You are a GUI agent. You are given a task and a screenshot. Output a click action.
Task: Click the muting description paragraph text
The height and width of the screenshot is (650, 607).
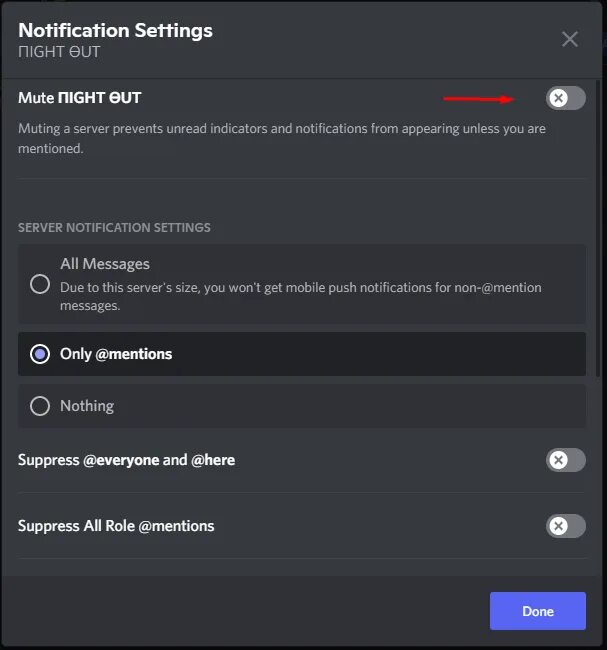point(282,138)
